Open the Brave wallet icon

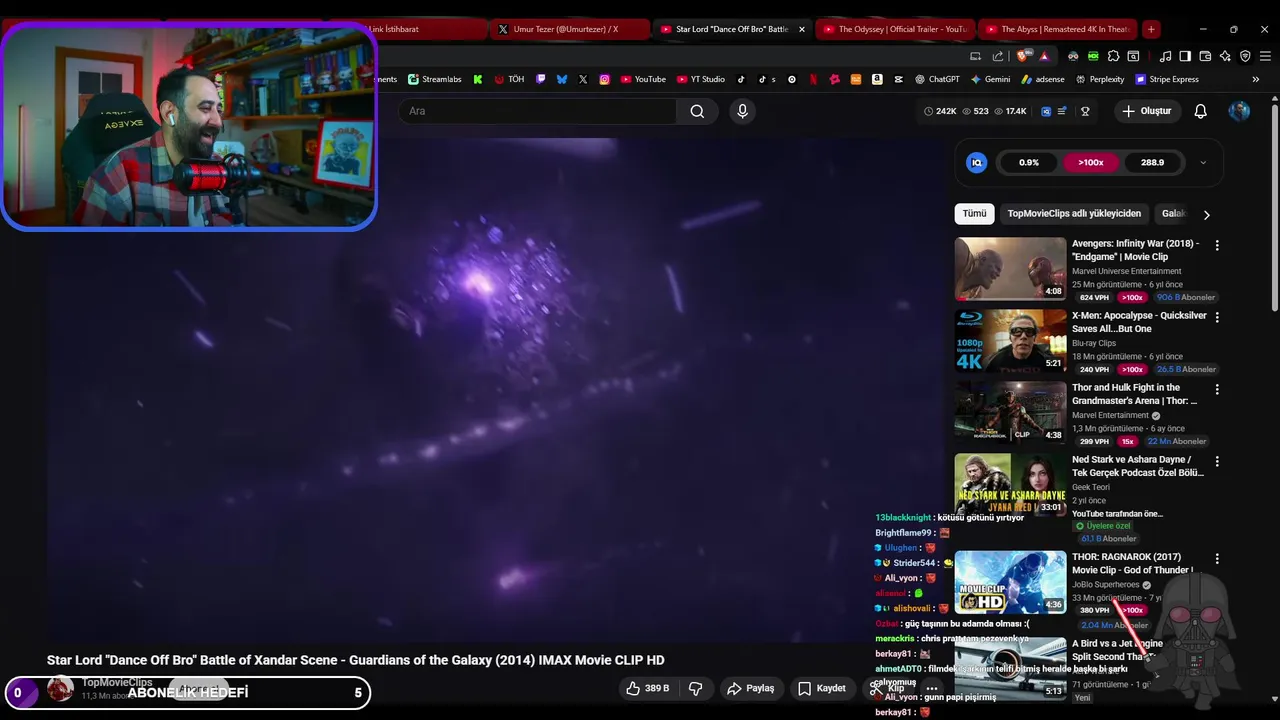(x=1205, y=56)
